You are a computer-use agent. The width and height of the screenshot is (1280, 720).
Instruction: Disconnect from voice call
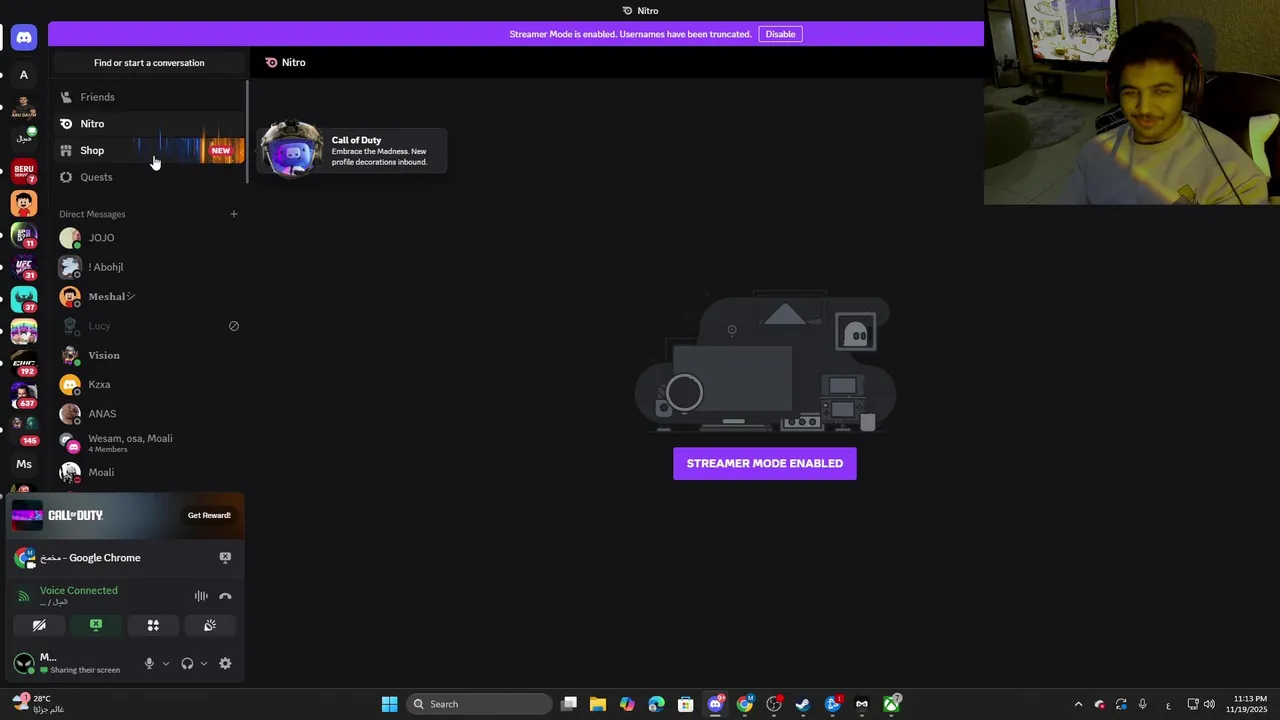(x=225, y=596)
